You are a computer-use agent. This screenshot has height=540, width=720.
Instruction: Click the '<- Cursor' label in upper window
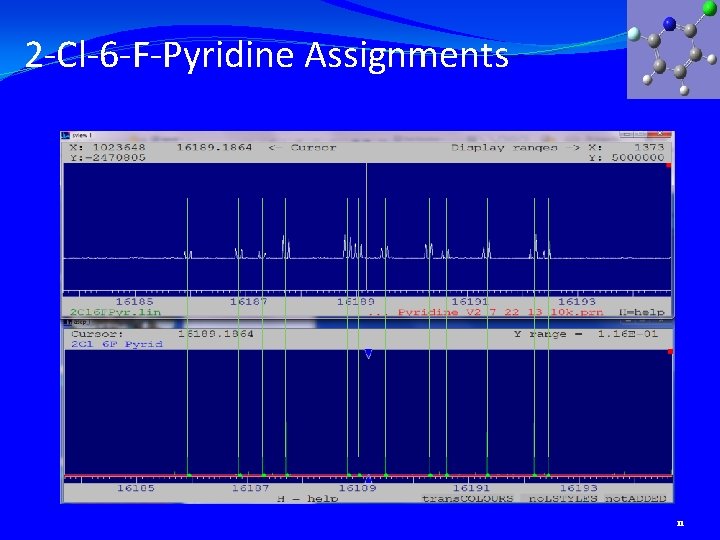click(302, 147)
